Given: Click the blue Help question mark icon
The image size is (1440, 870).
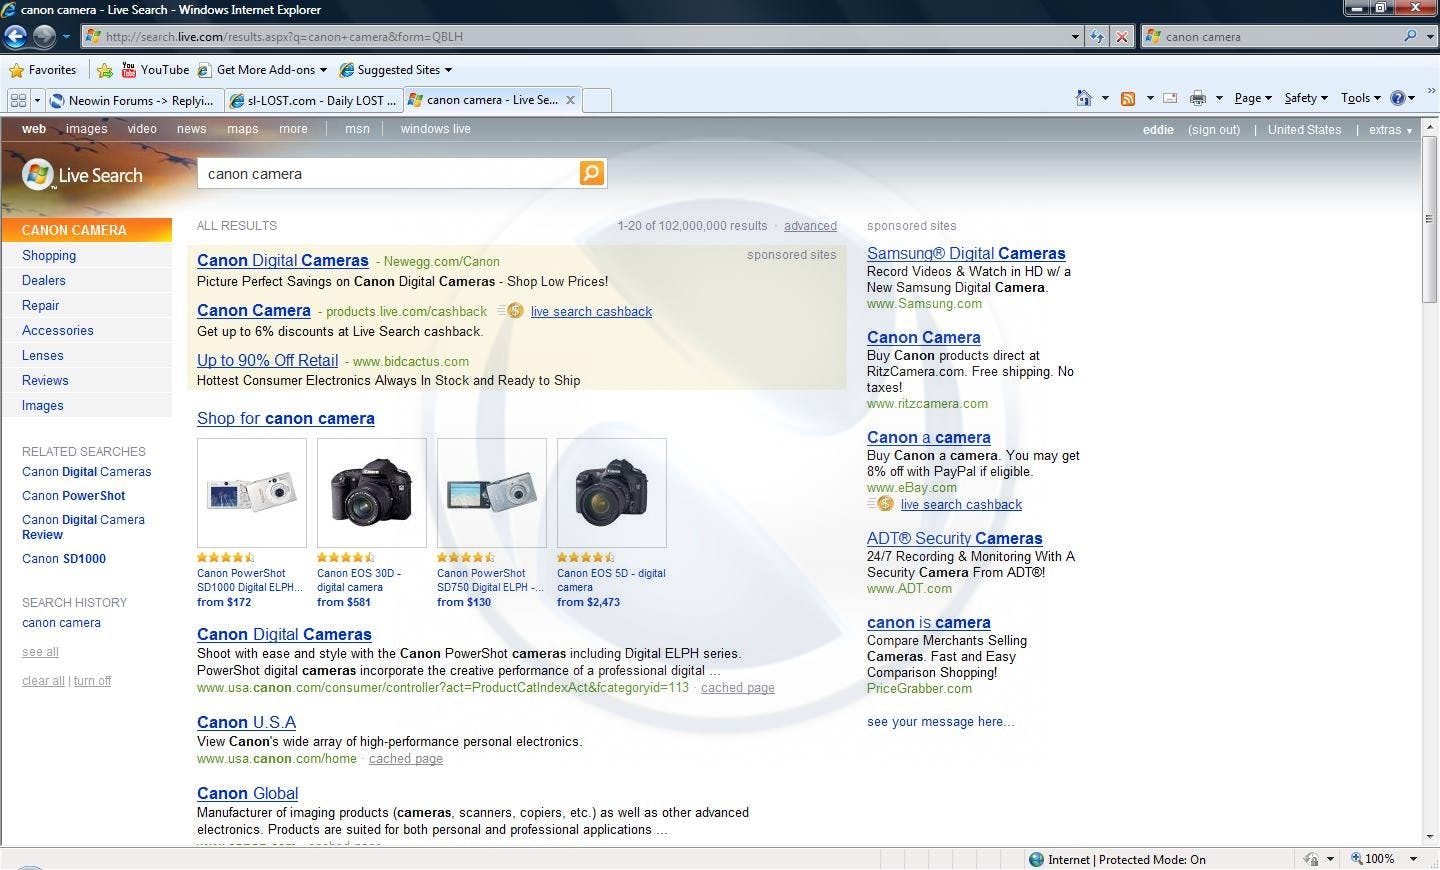Looking at the screenshot, I should (x=1398, y=98).
